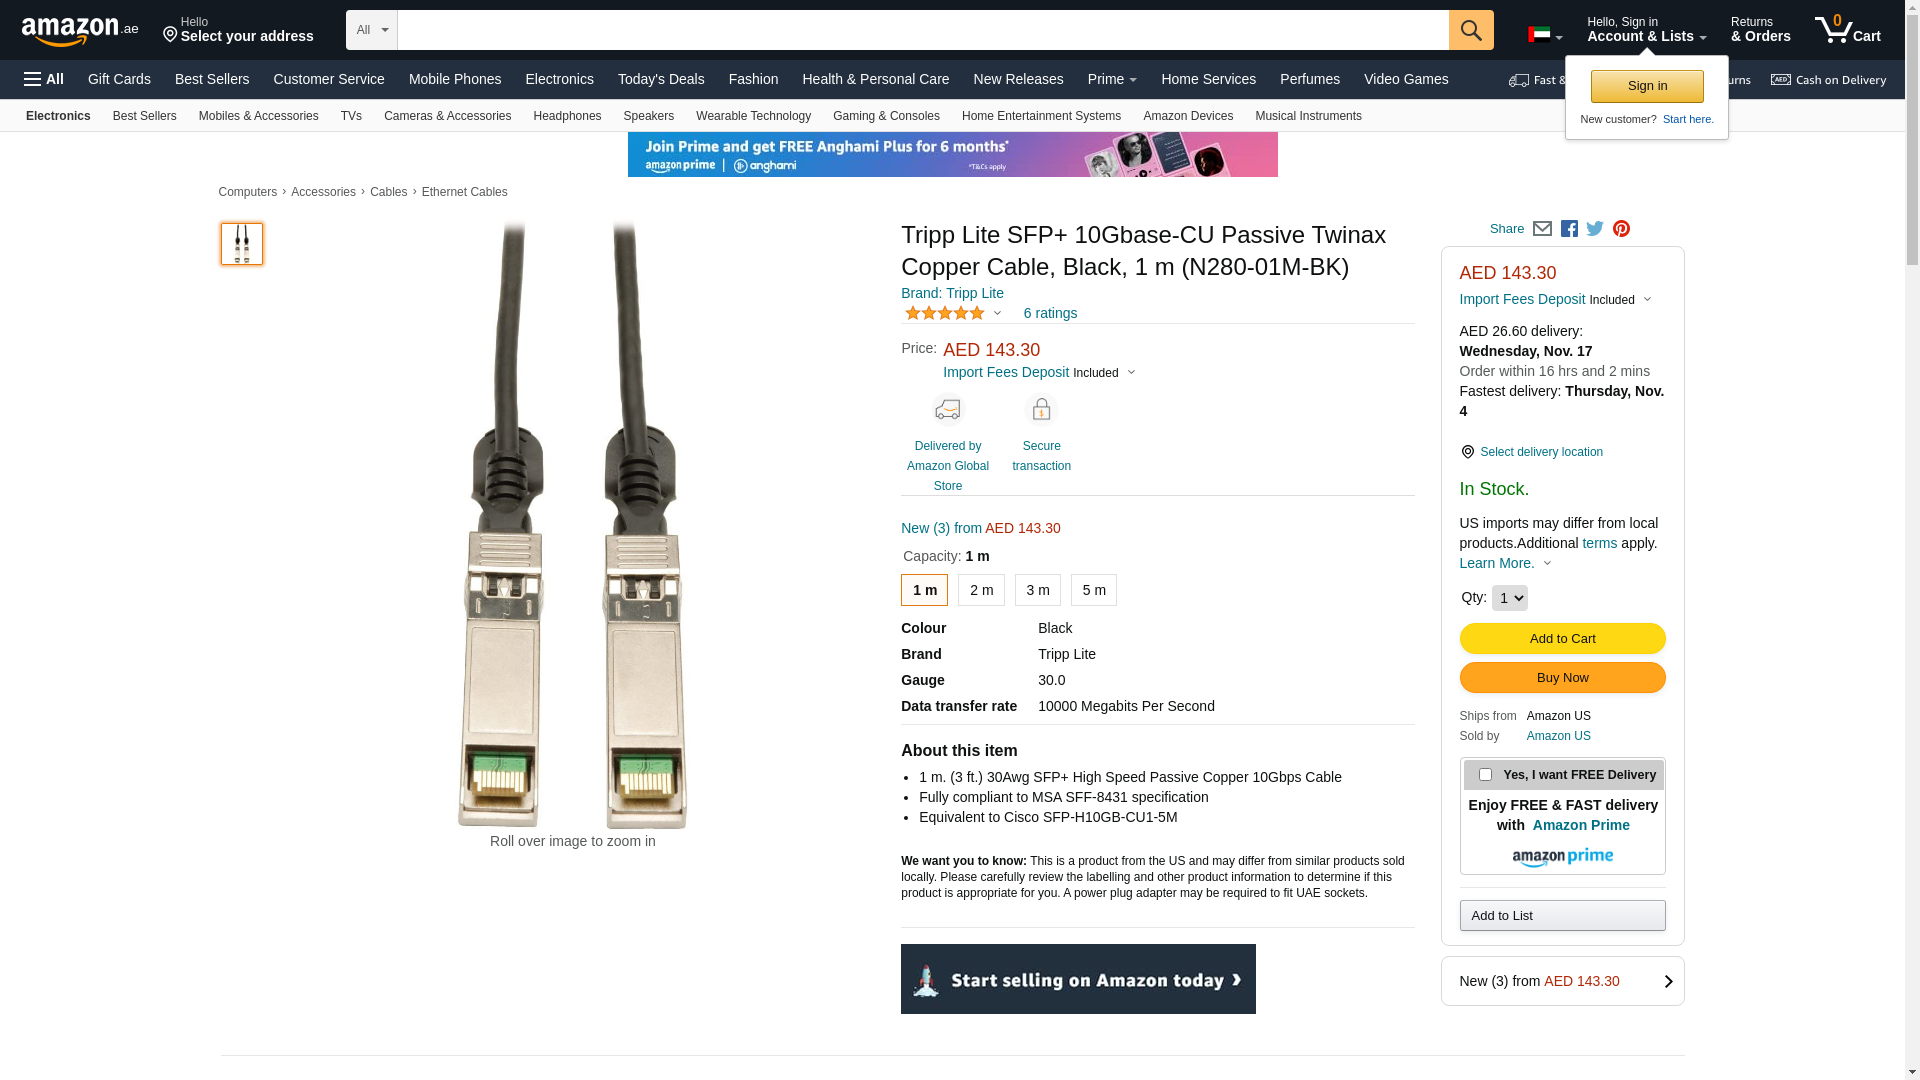The width and height of the screenshot is (1920, 1080).
Task: Open the 6 ratings link
Action: pos(1050,313)
